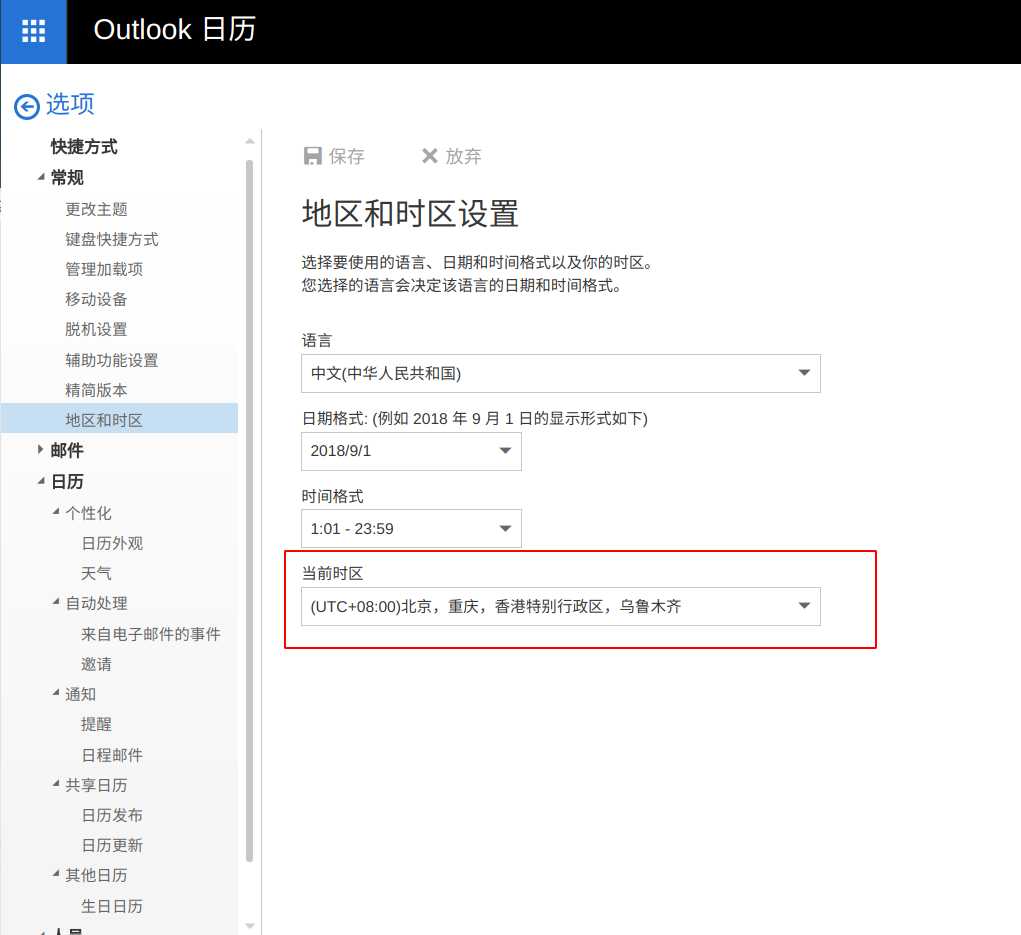Open the 日期格式 dropdown showing 2018/9/1
This screenshot has height=935, width=1021.
point(411,451)
